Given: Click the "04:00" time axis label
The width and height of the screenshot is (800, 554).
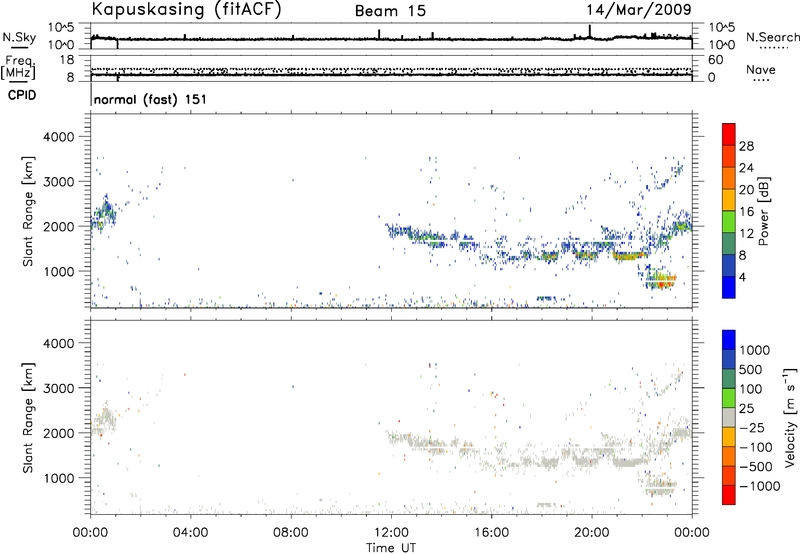Looking at the screenshot, I should (x=191, y=533).
